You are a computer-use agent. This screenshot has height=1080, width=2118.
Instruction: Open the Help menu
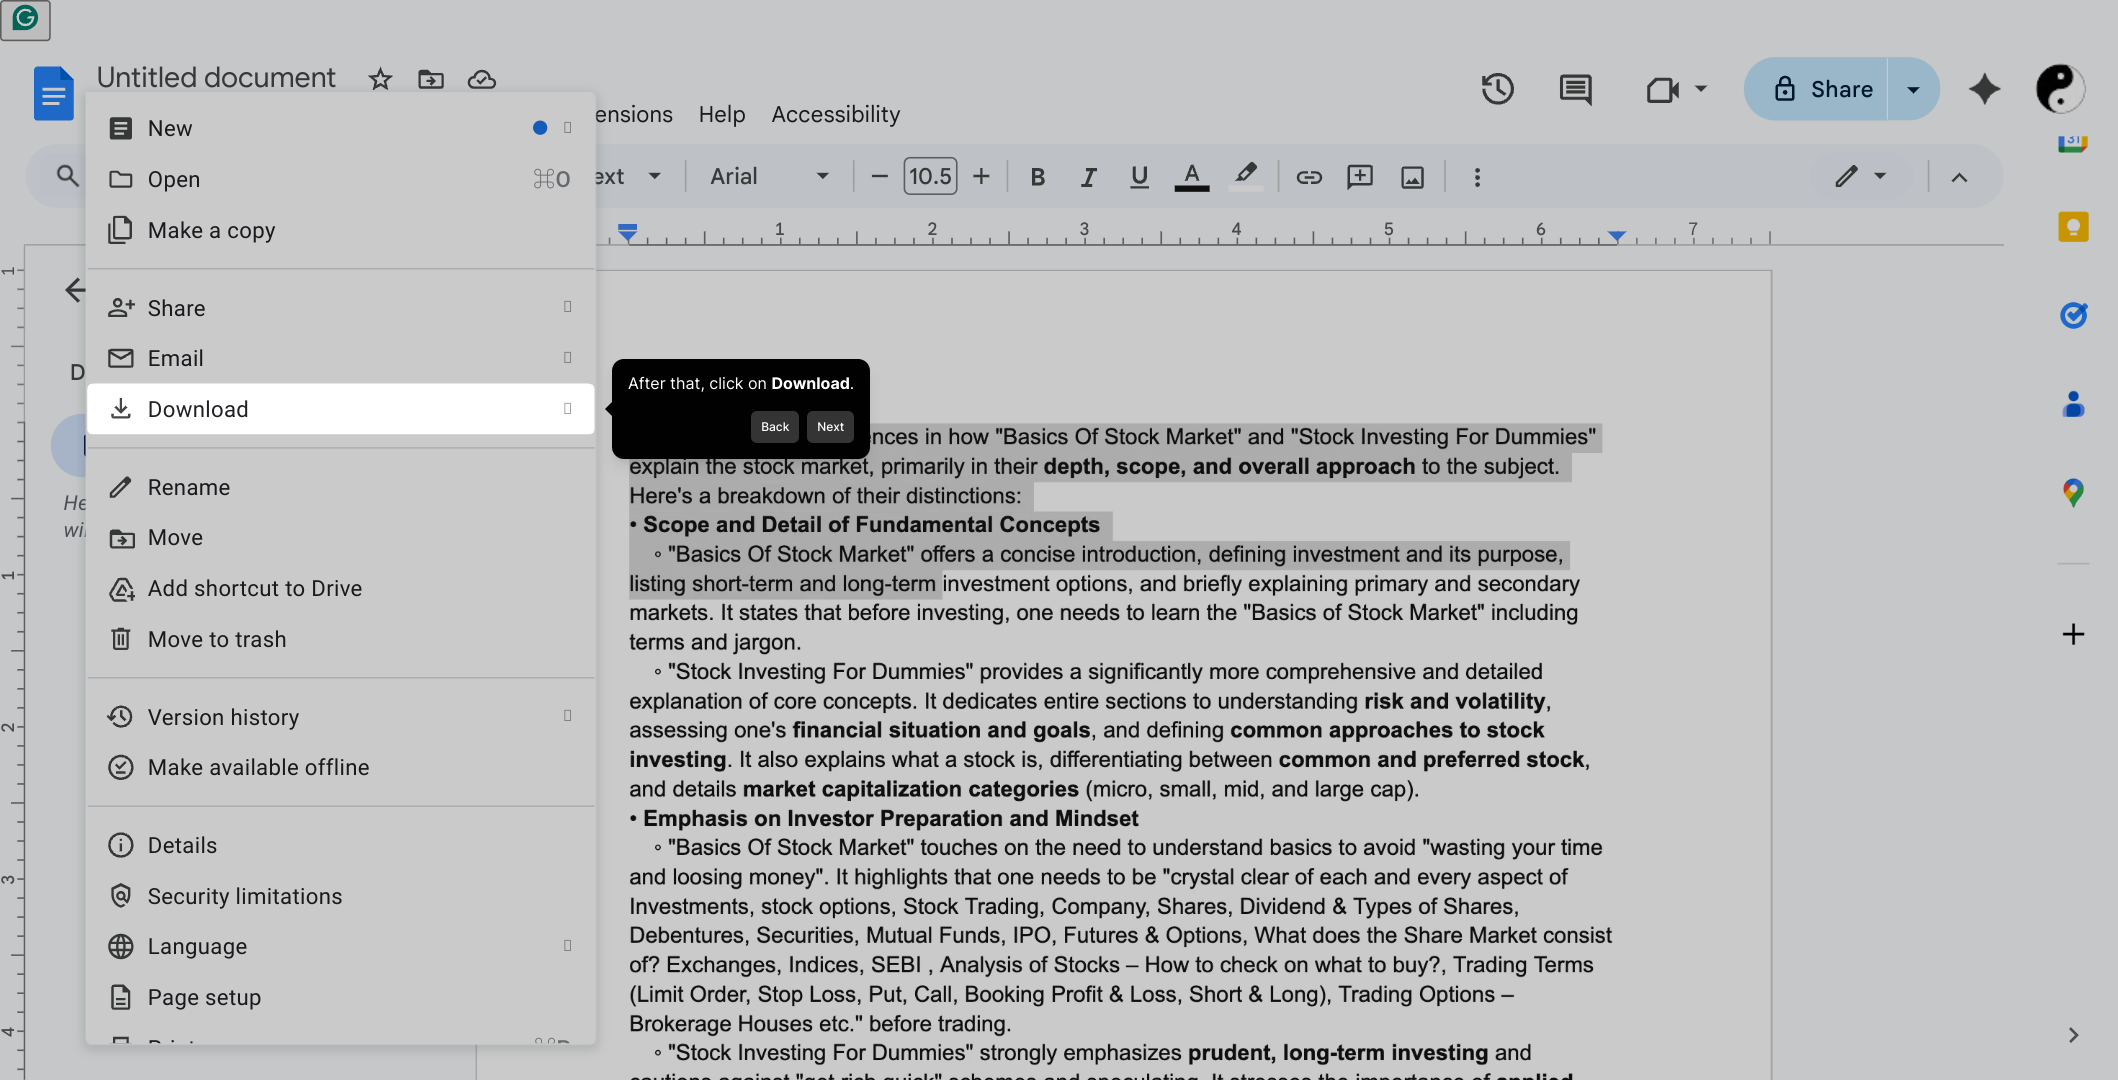click(x=722, y=114)
